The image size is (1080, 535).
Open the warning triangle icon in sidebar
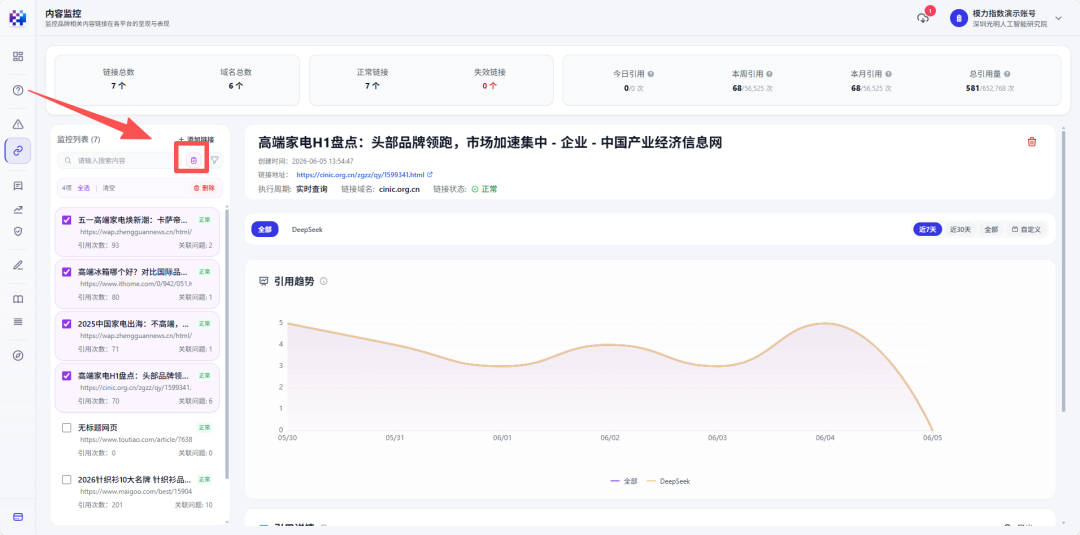[x=18, y=124]
